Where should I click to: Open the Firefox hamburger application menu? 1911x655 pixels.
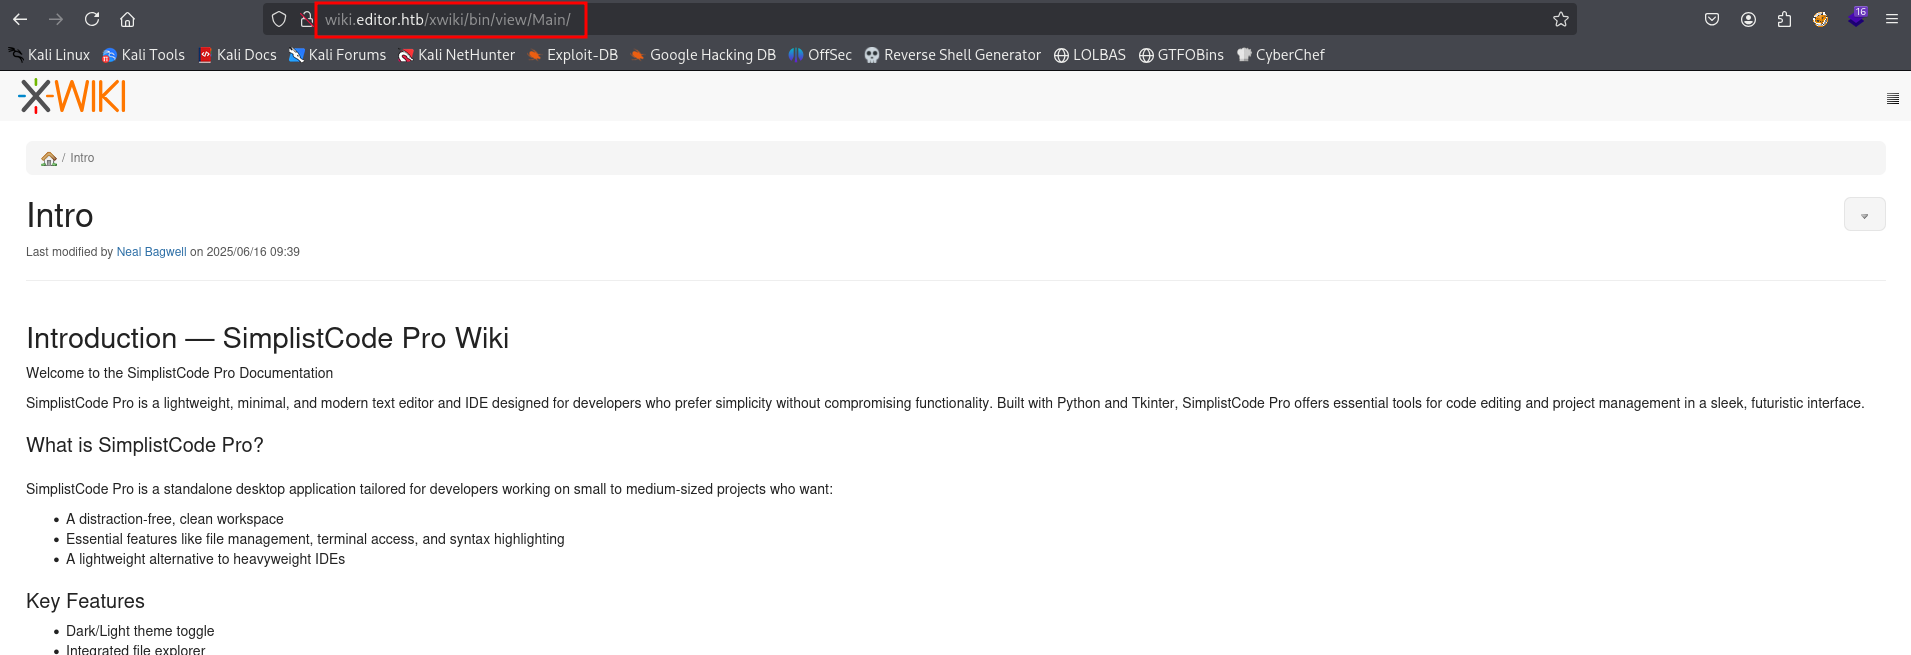pos(1892,19)
